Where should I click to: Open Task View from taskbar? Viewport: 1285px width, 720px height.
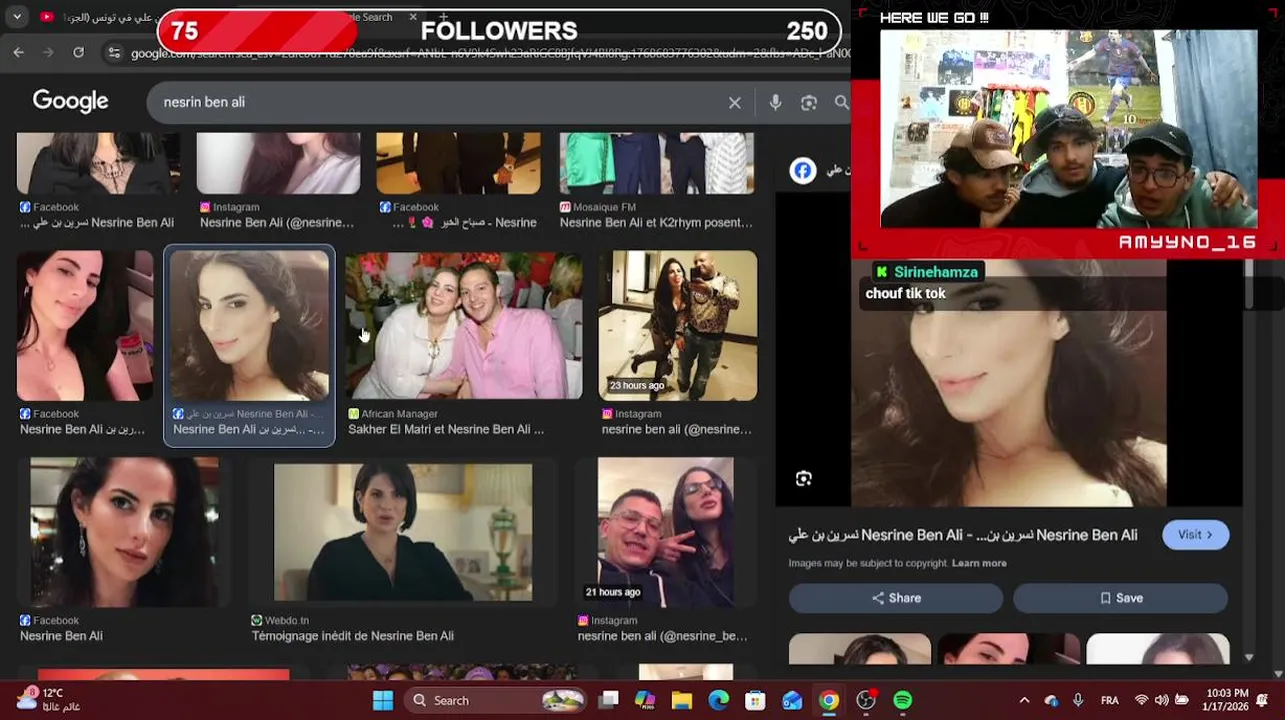click(x=608, y=700)
